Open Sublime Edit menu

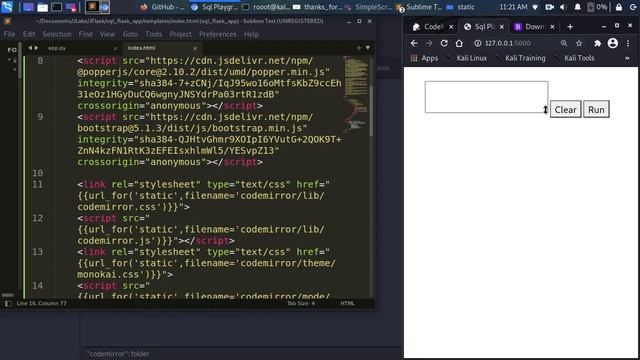(29, 34)
